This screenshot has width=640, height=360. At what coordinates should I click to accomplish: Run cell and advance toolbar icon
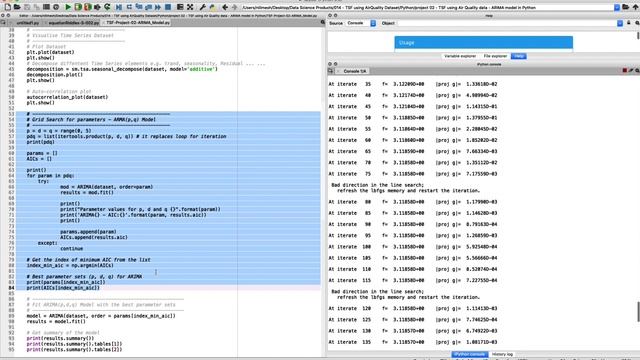coord(87,7)
